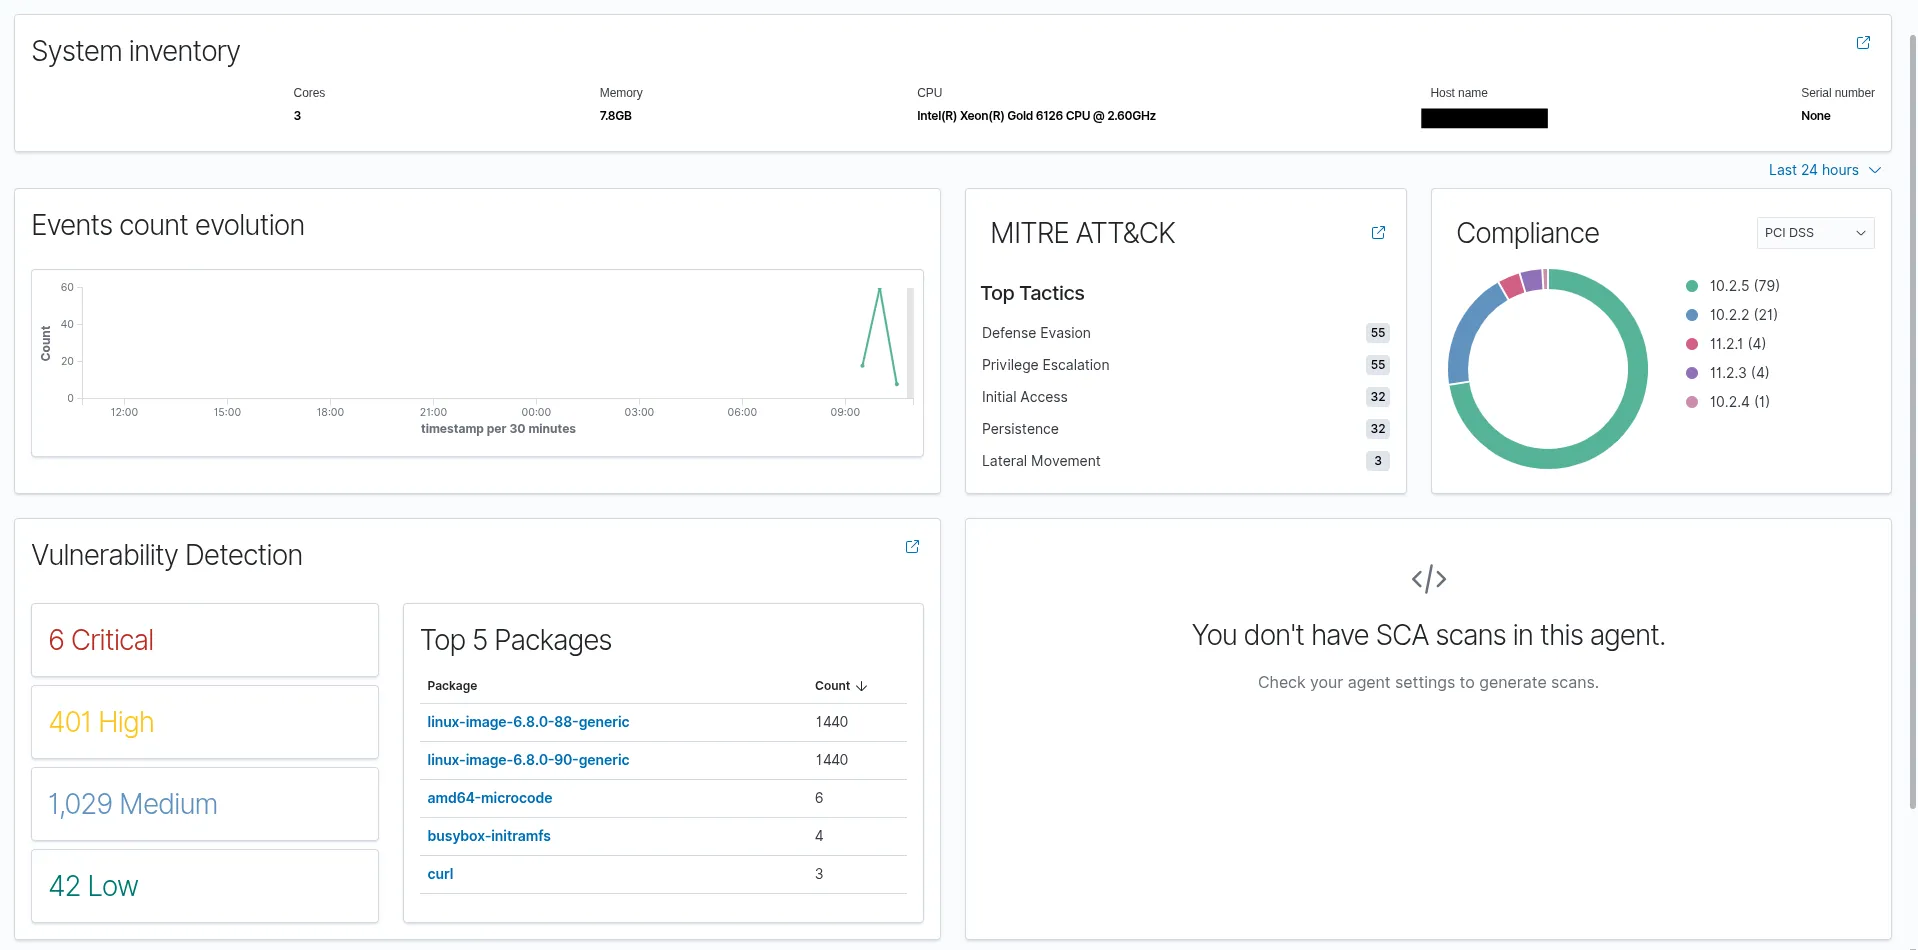Select Defense Evasion tactic row
Screen dimensions: 1918x950
1036,333
